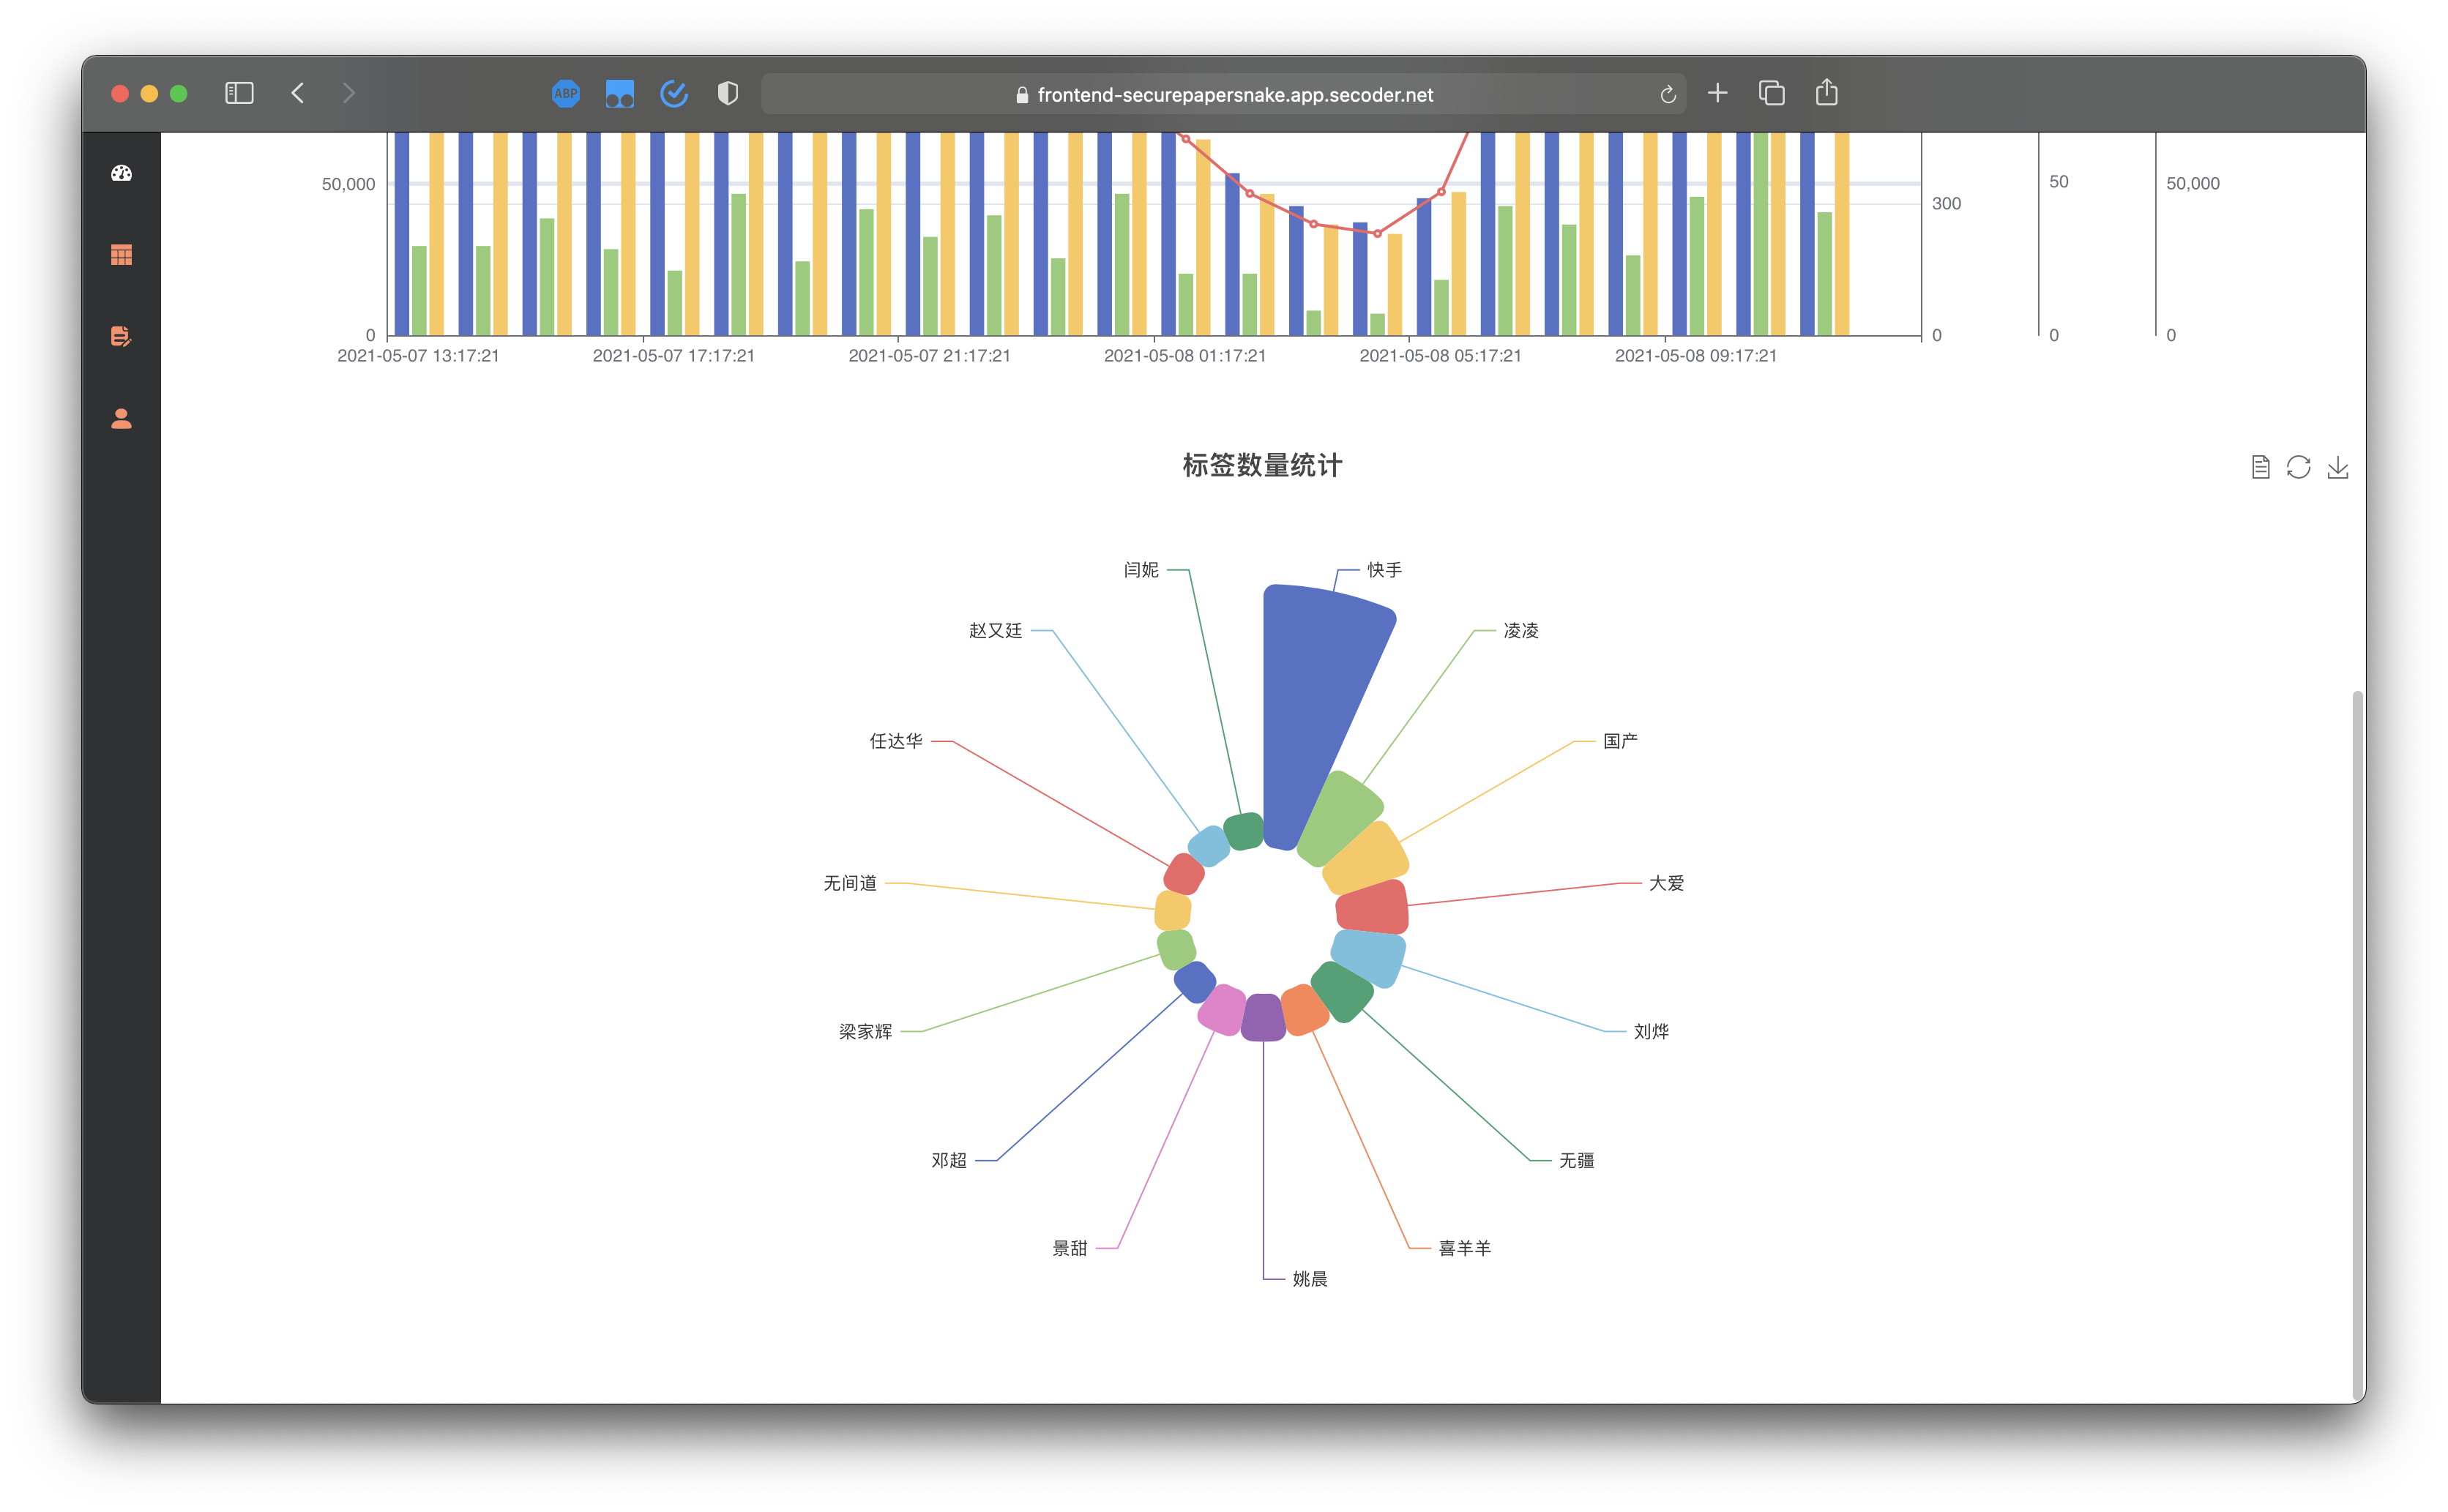This screenshot has width=2448, height=1512.
Task: Click the ABP ad-blocker extension icon
Action: point(566,93)
